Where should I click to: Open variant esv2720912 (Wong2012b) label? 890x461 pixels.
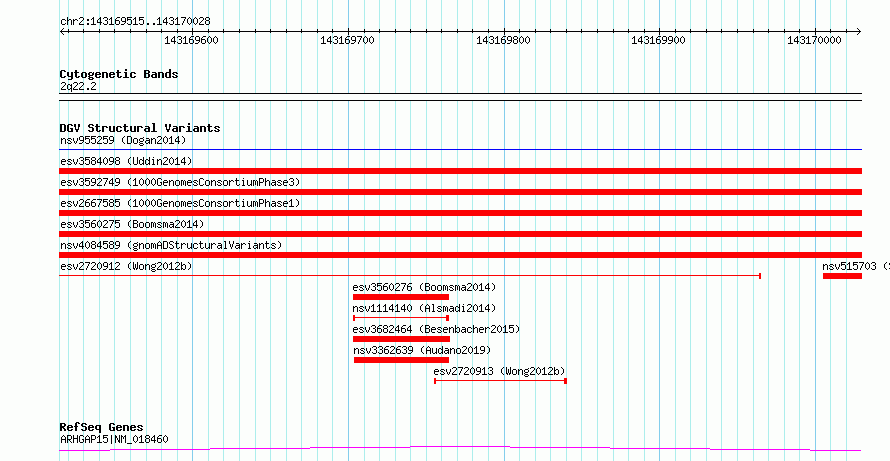click(126, 266)
